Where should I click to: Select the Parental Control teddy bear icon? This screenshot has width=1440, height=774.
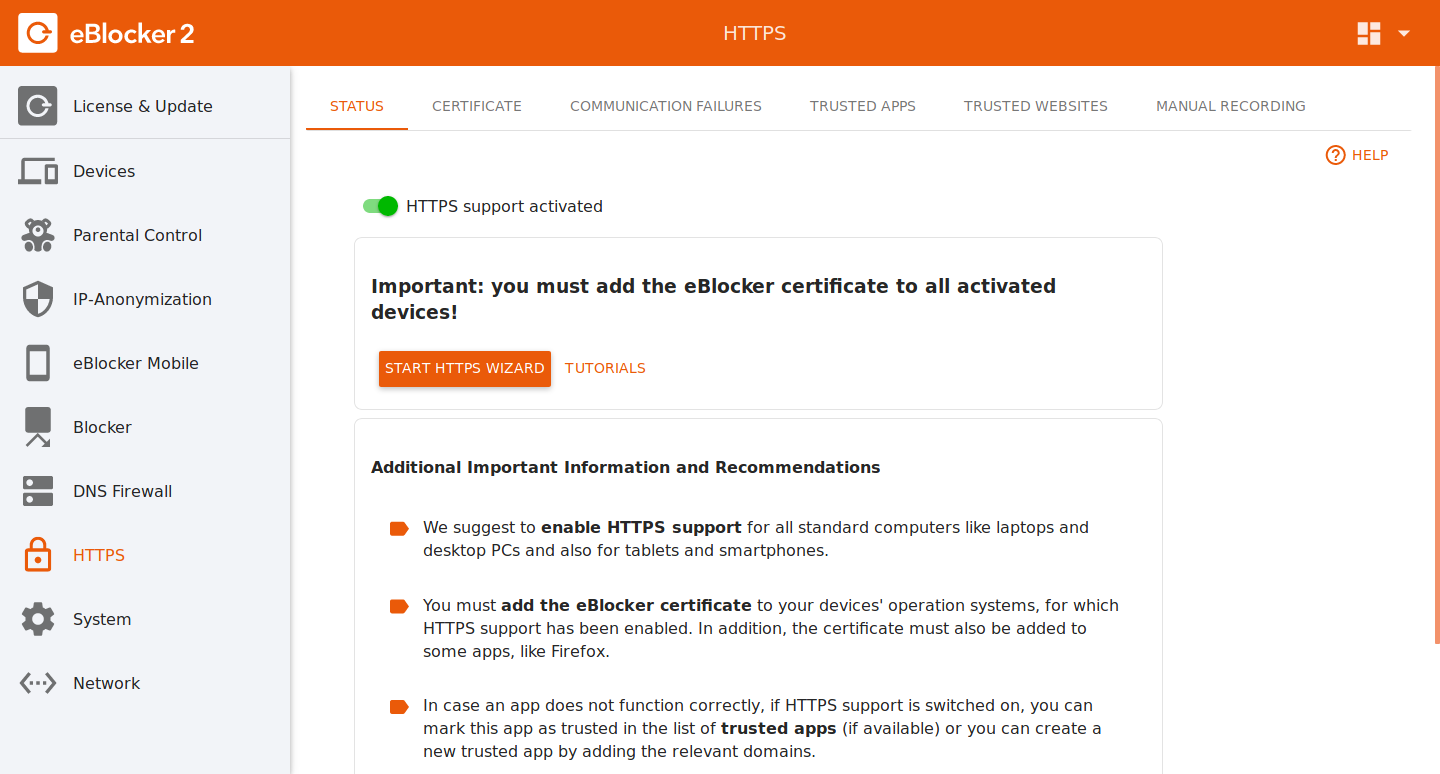coord(38,235)
